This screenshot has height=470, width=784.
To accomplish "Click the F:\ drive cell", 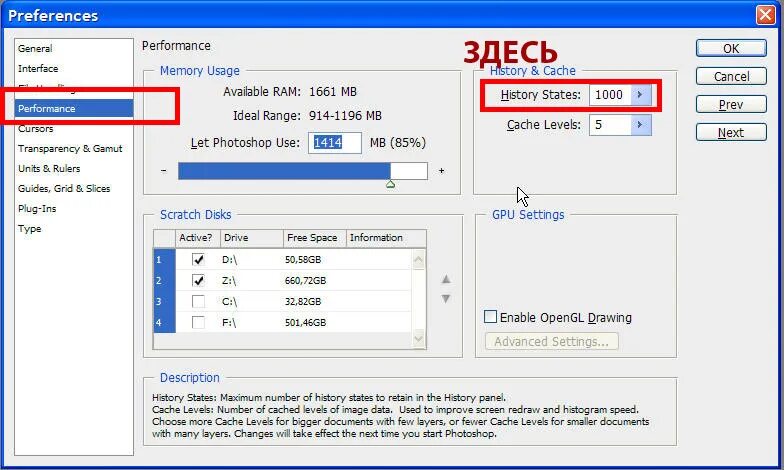I will point(229,322).
